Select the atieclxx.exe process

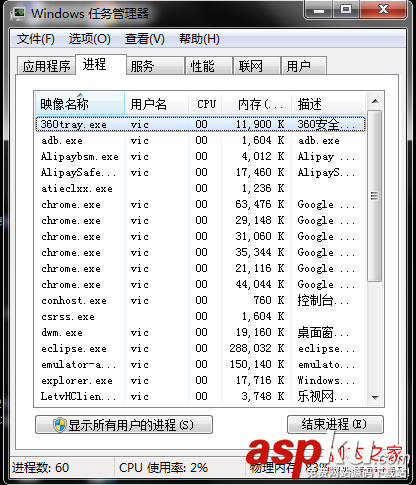click(200, 188)
